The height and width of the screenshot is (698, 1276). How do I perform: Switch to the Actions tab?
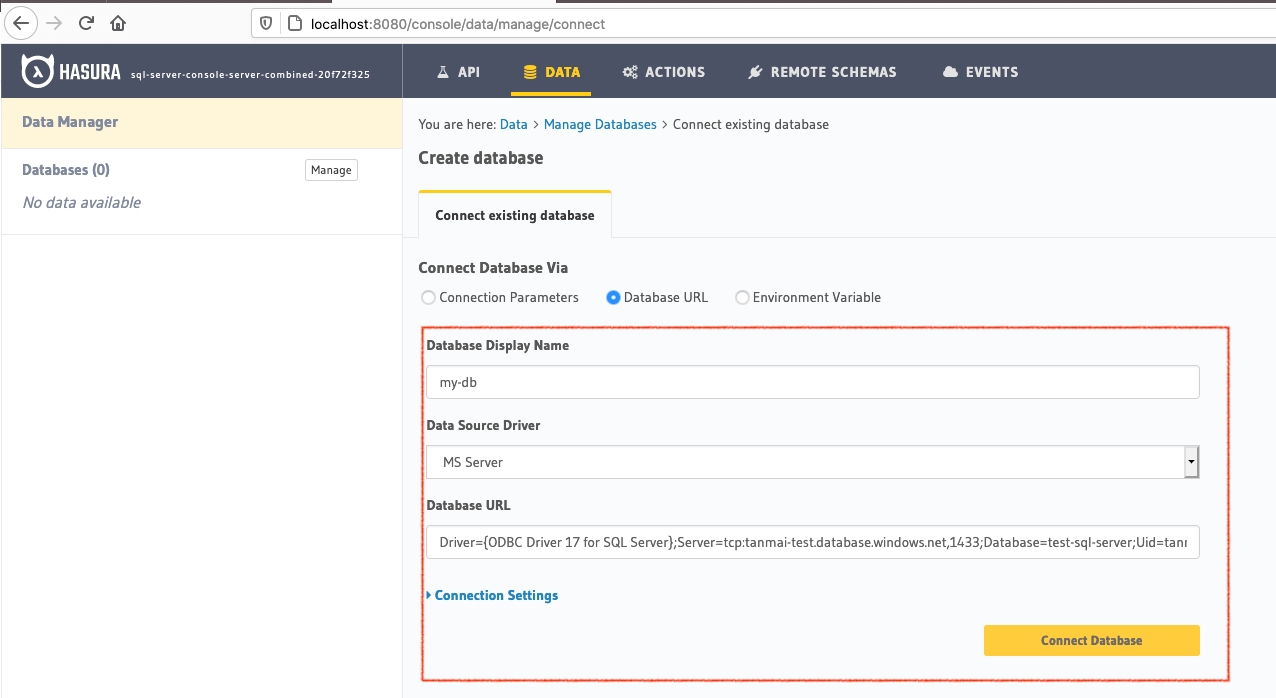663,72
